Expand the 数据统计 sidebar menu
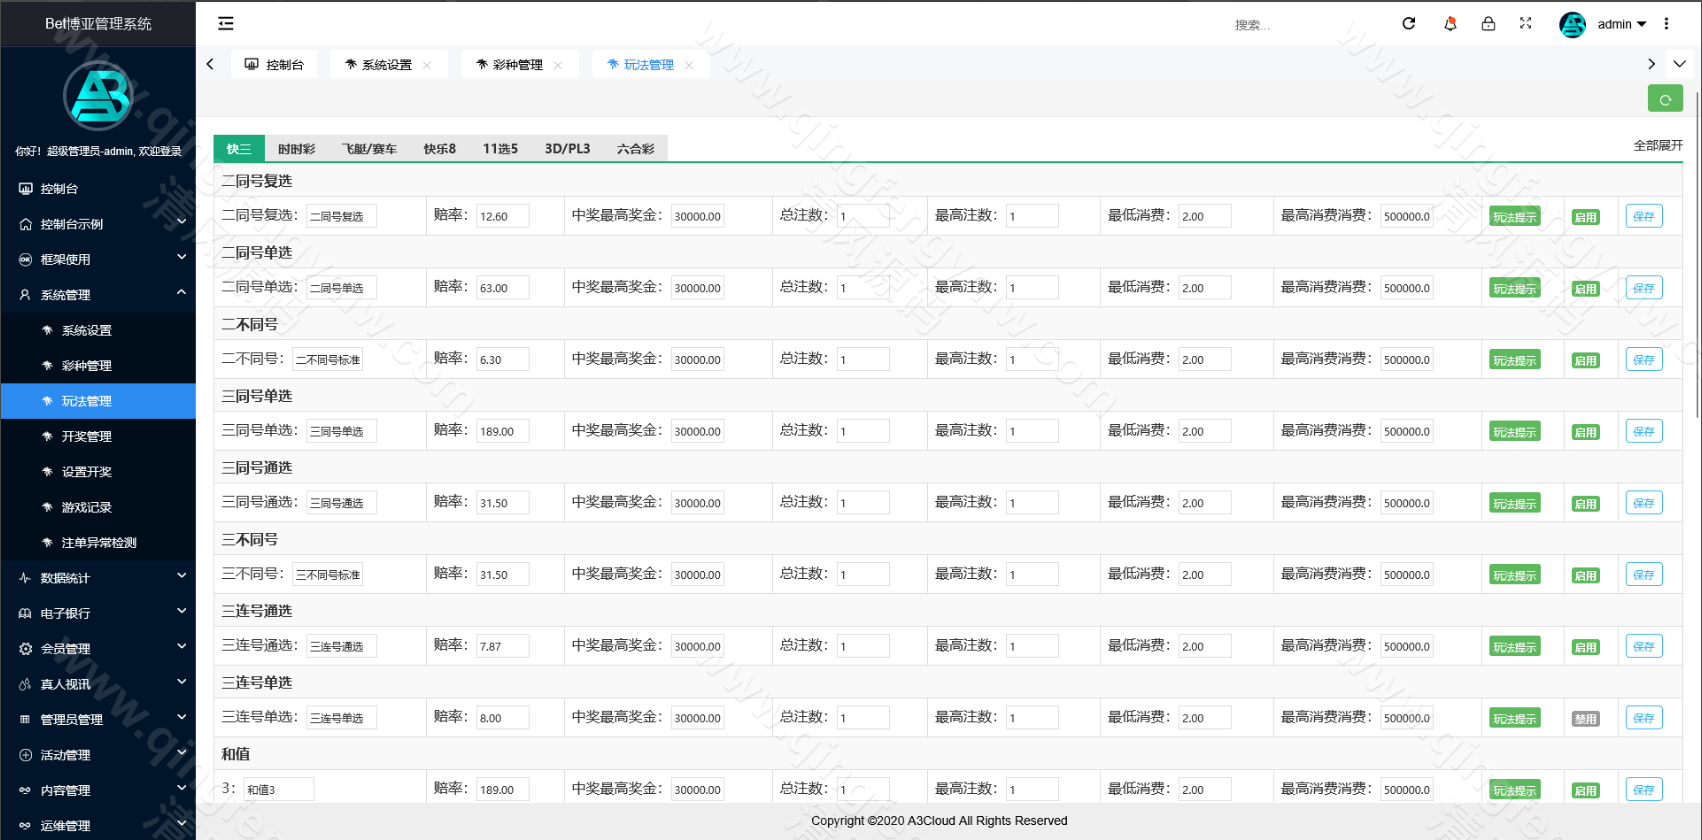The image size is (1702, 840). tap(98, 578)
